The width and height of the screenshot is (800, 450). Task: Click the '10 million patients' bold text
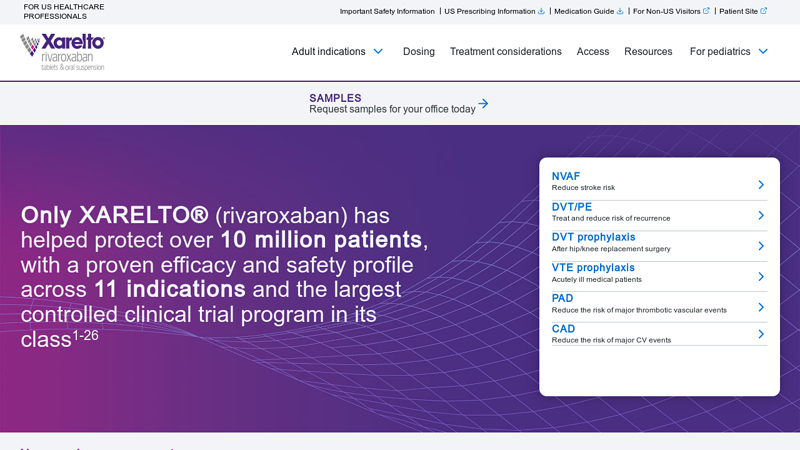coord(321,240)
